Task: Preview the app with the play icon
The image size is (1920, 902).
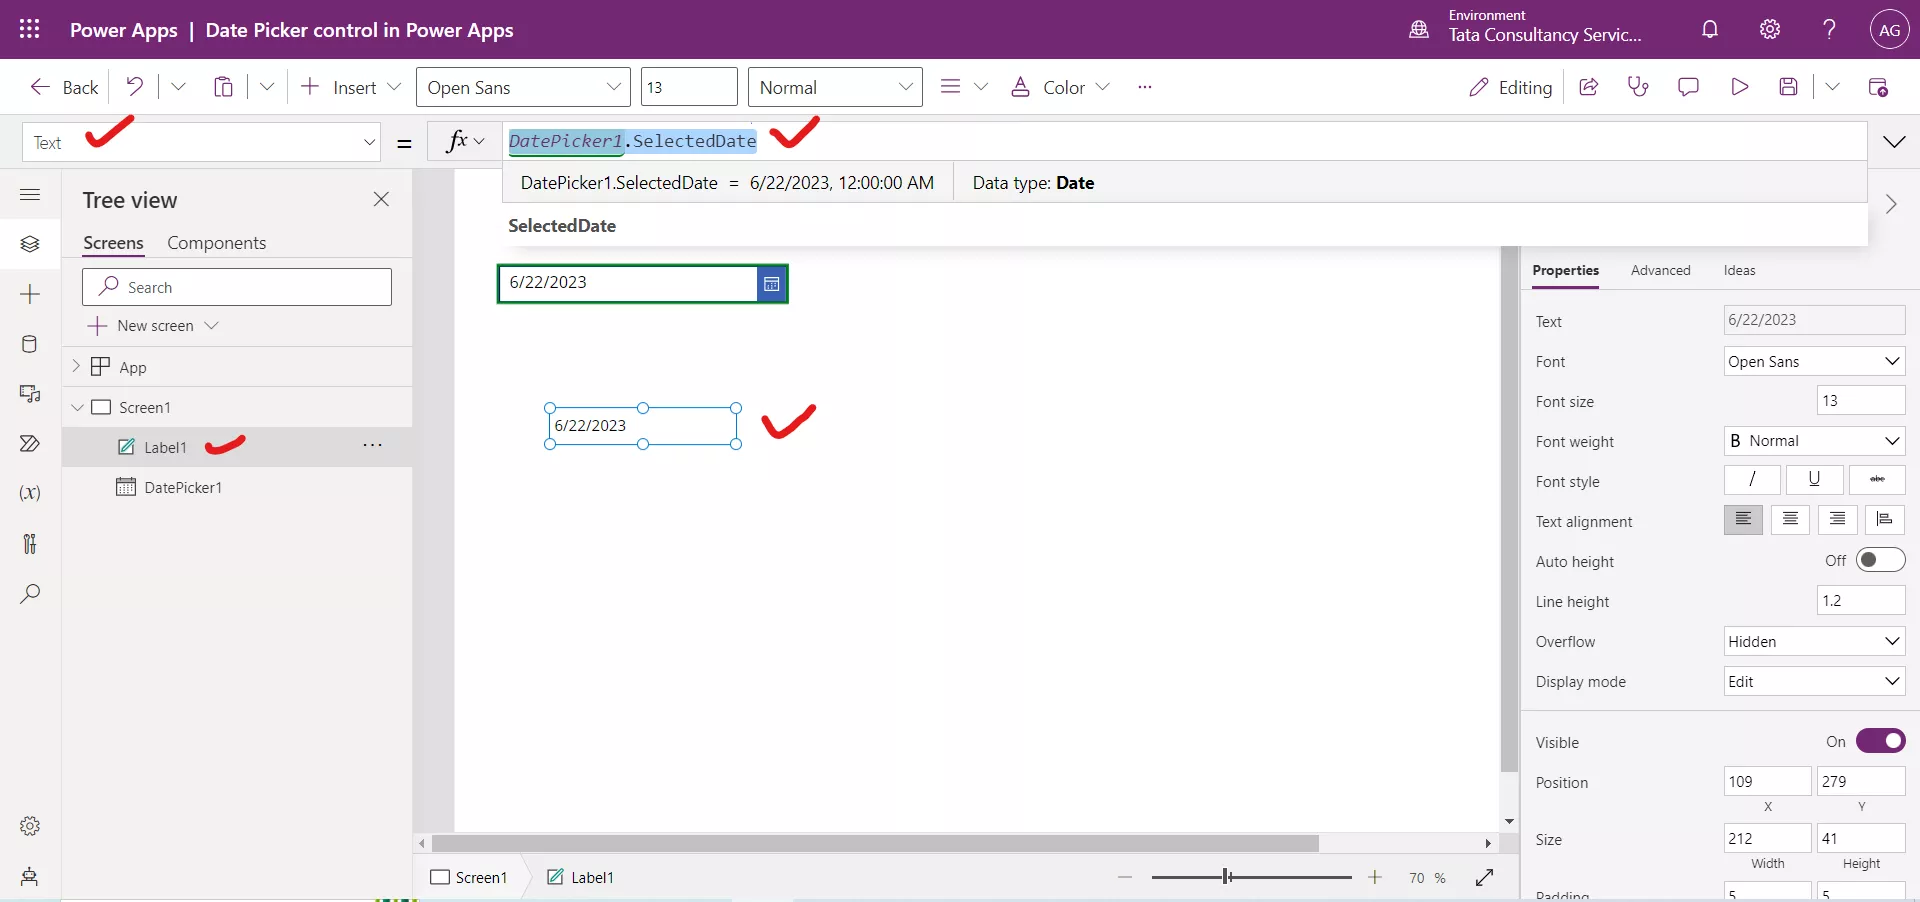Action: tap(1739, 87)
